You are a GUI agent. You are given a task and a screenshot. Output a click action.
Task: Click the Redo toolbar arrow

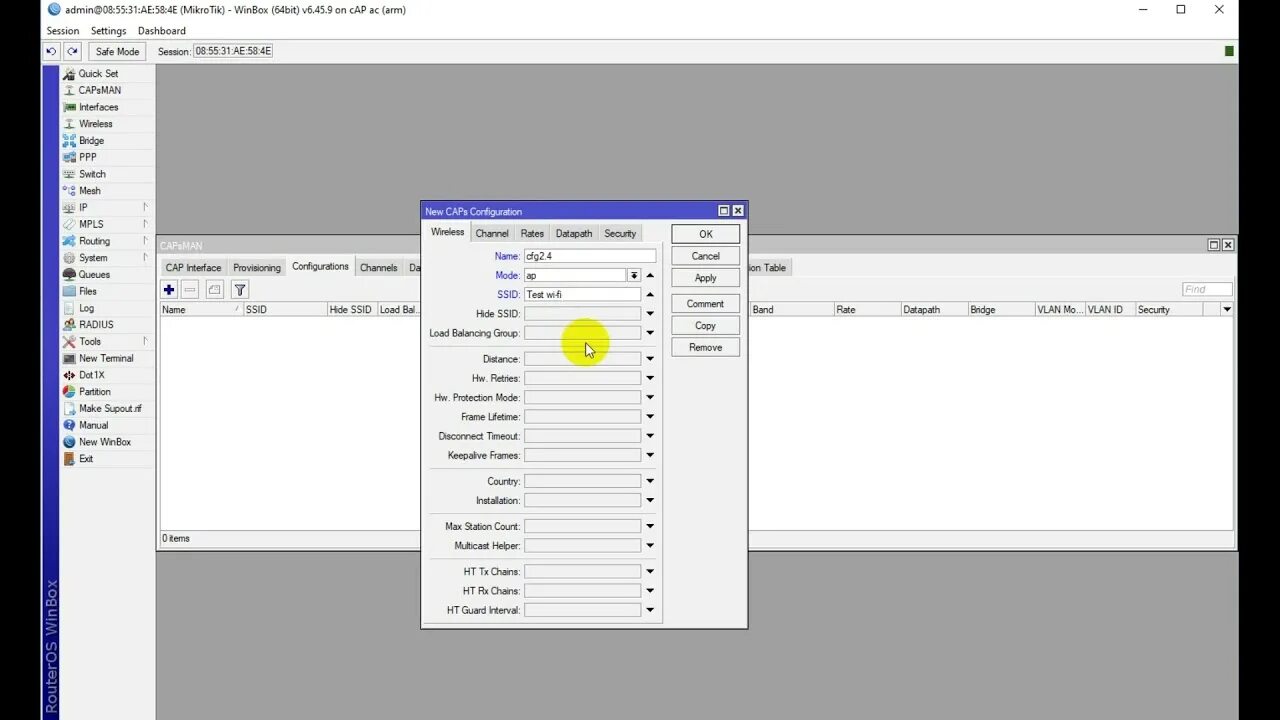click(x=72, y=51)
